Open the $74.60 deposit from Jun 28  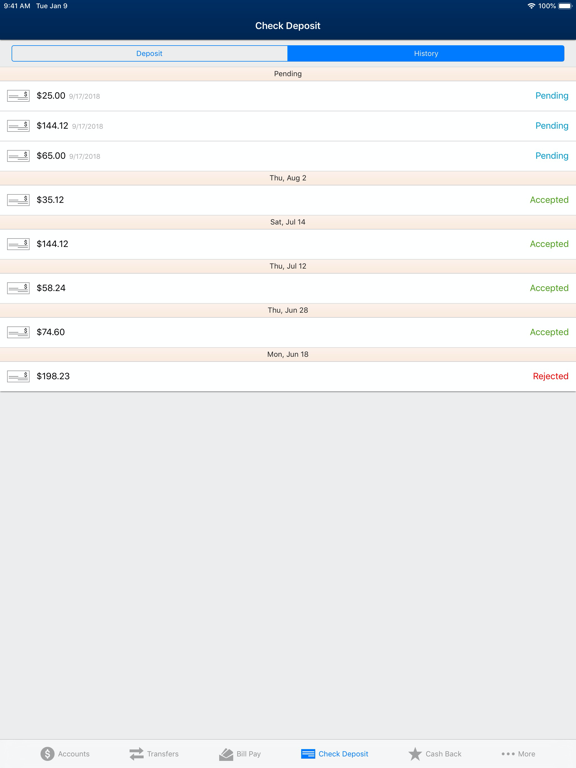pyautogui.click(x=288, y=332)
